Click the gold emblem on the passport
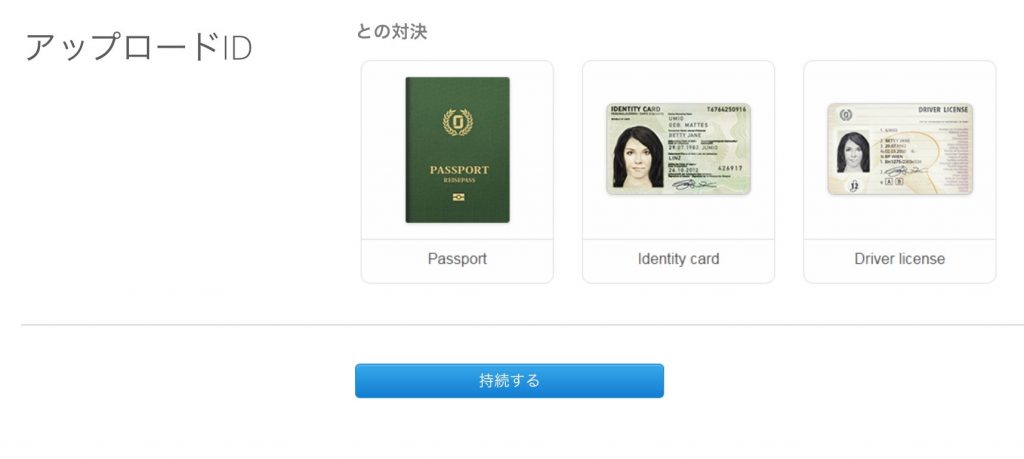The height and width of the screenshot is (459, 1024). (x=458, y=122)
